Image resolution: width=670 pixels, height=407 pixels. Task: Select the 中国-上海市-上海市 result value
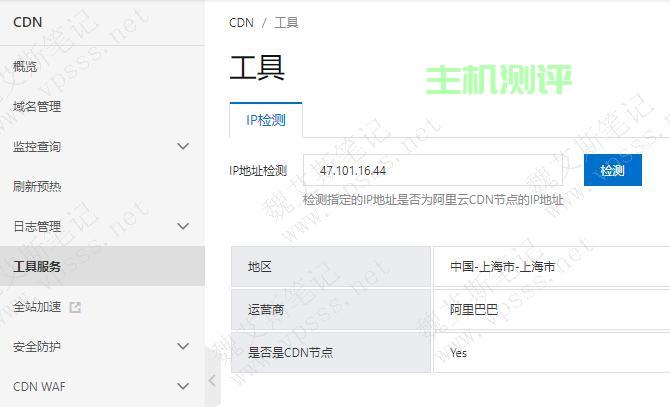click(x=502, y=267)
